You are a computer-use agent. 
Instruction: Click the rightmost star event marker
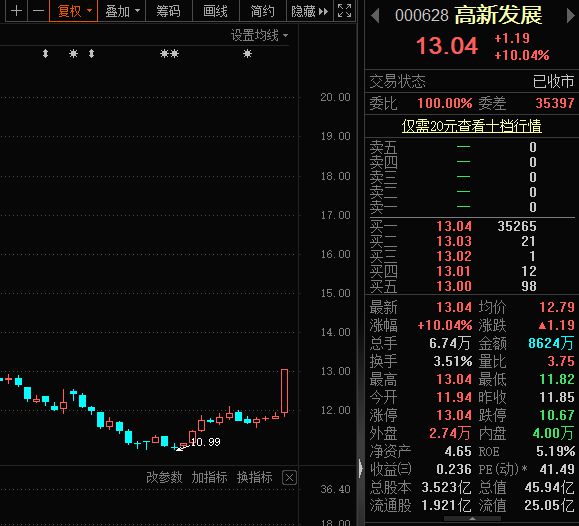pos(247,54)
